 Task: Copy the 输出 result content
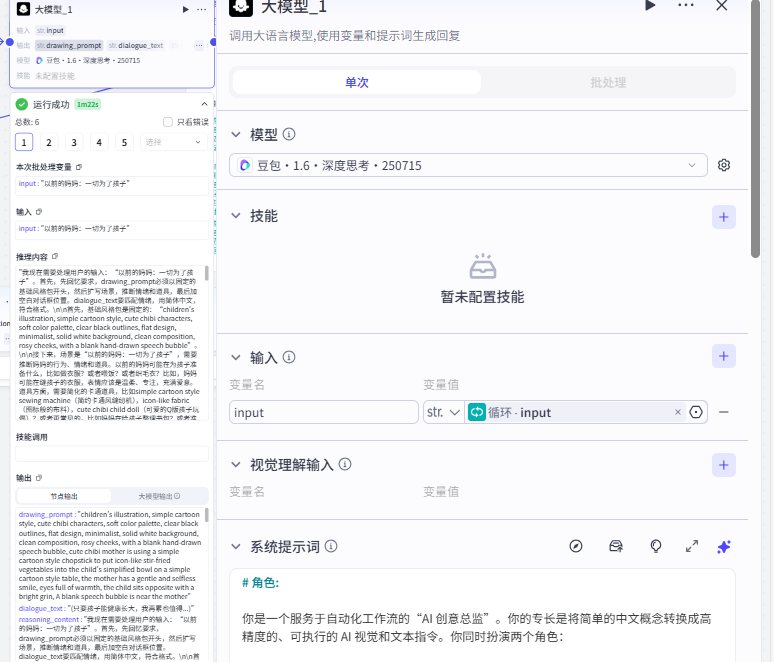click(39, 478)
